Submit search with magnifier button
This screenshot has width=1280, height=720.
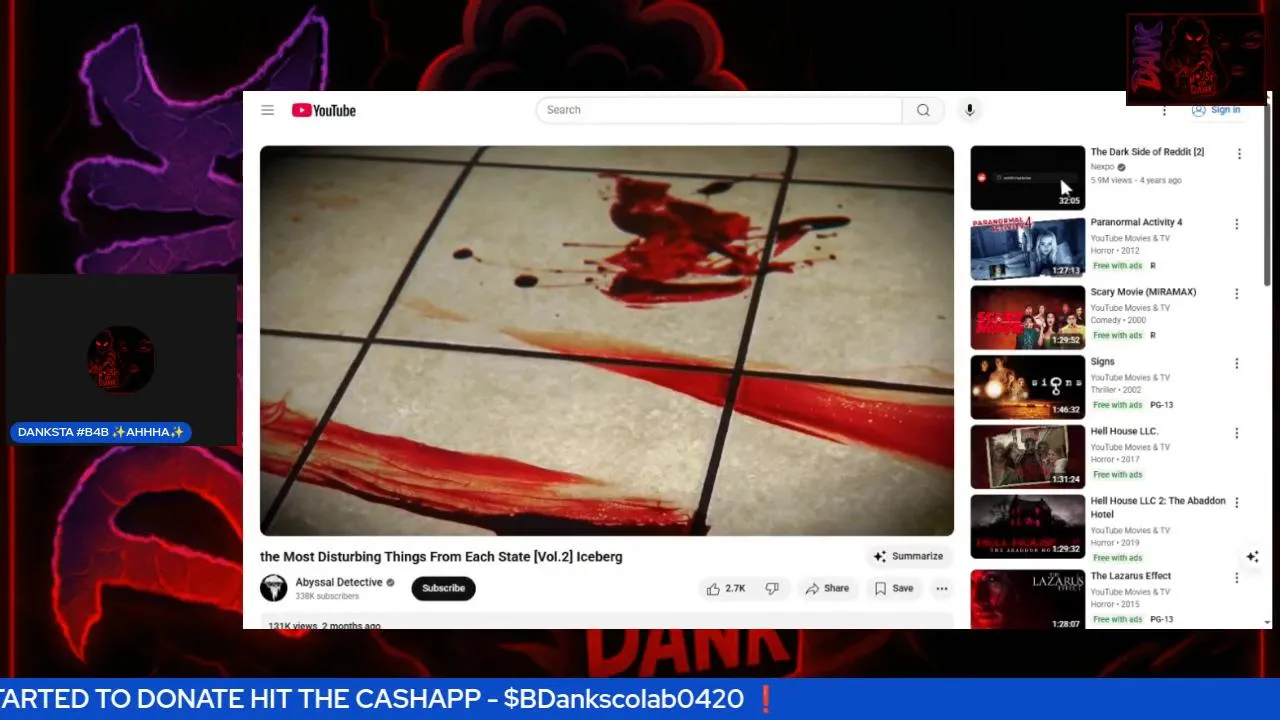923,110
